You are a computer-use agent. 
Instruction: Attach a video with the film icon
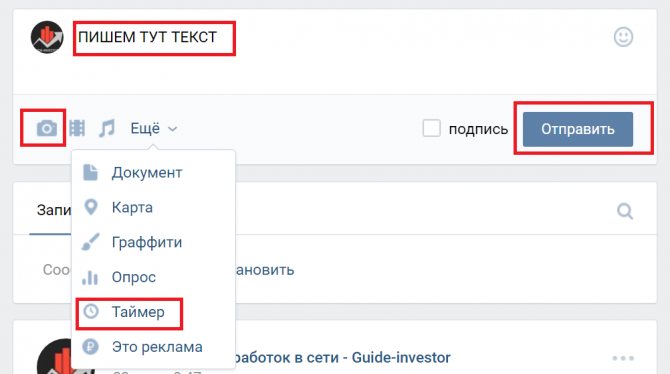(77, 128)
